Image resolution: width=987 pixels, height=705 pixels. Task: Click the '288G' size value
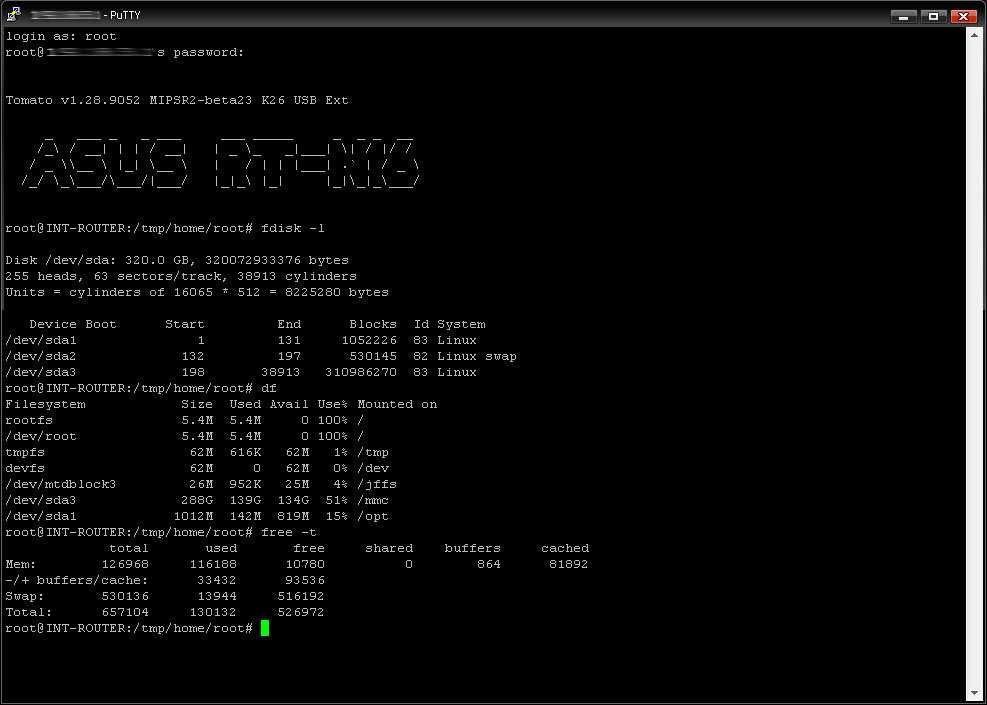(x=197, y=501)
